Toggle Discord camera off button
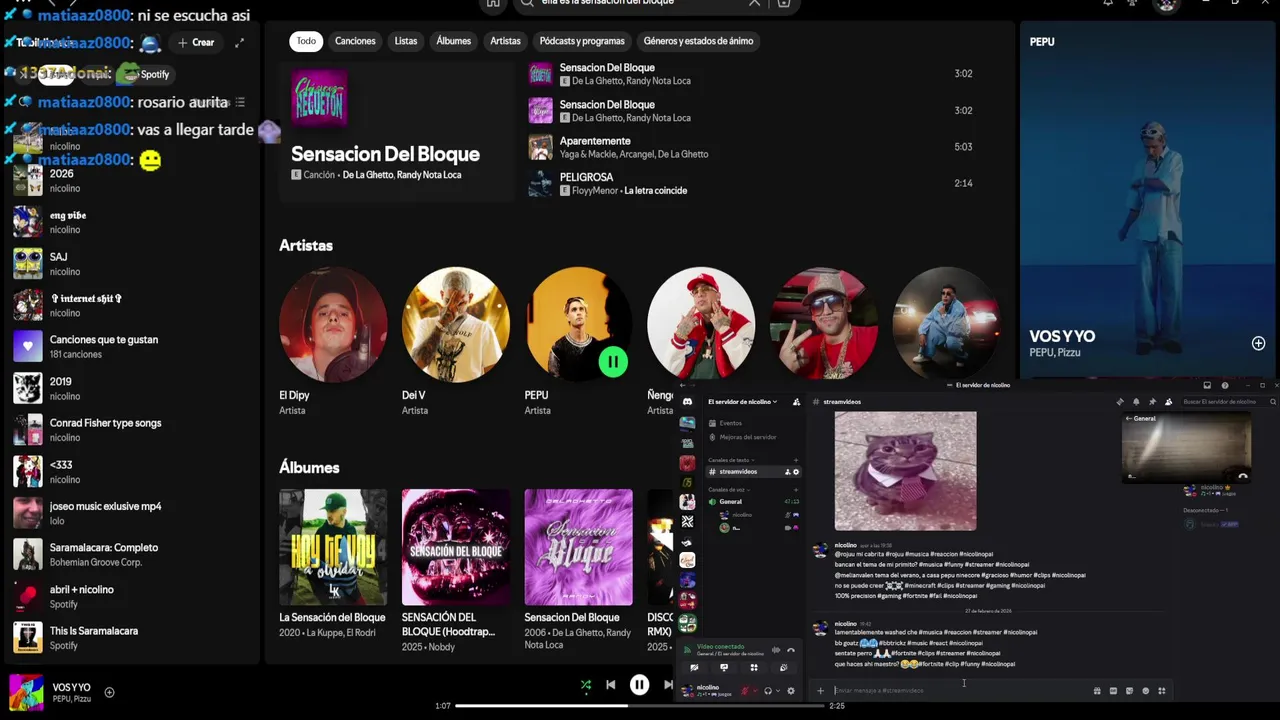The width and height of the screenshot is (1280, 720). click(694, 668)
